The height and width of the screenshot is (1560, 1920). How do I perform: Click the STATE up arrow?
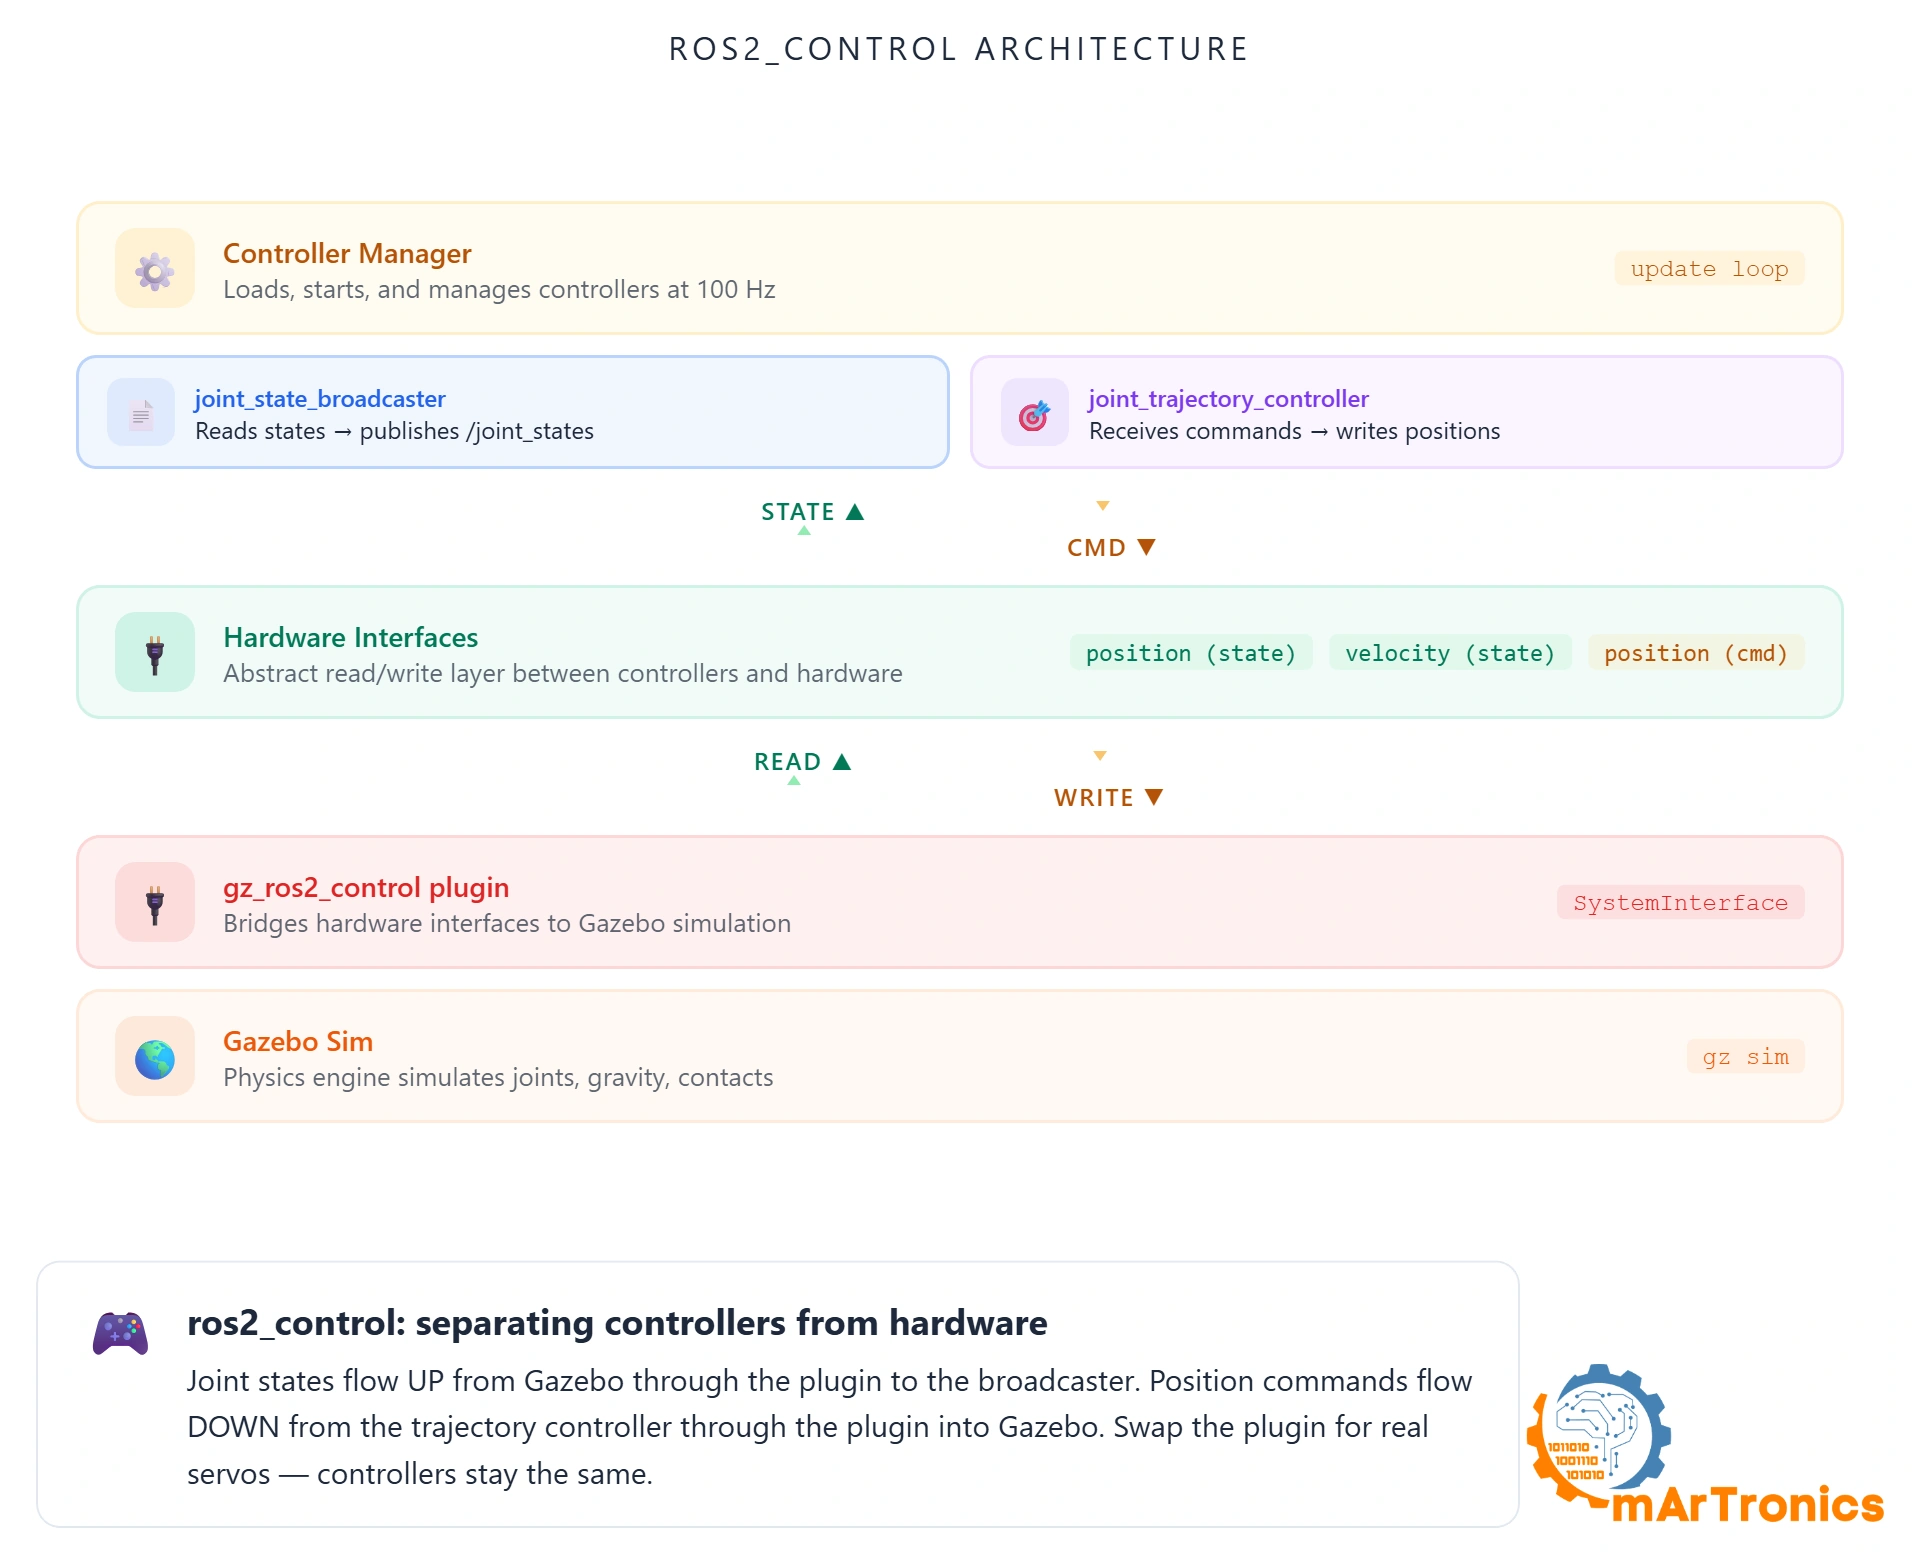tap(855, 512)
